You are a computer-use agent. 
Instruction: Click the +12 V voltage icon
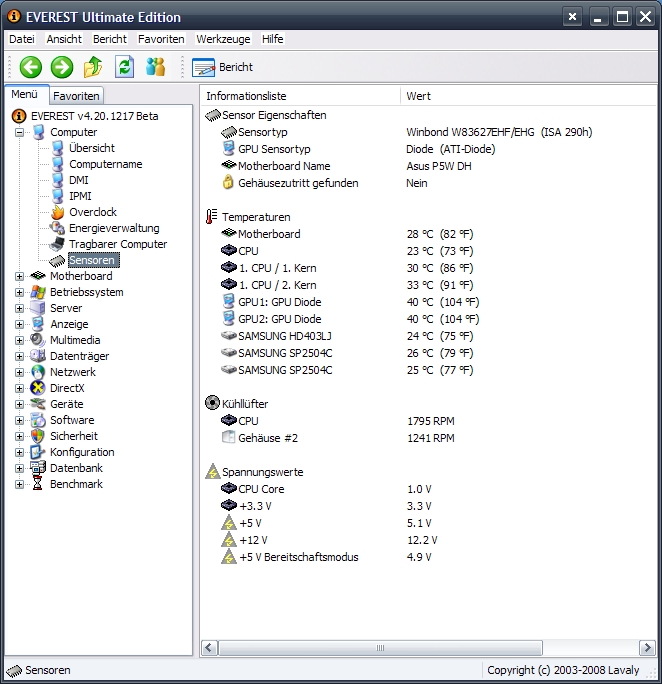point(229,540)
